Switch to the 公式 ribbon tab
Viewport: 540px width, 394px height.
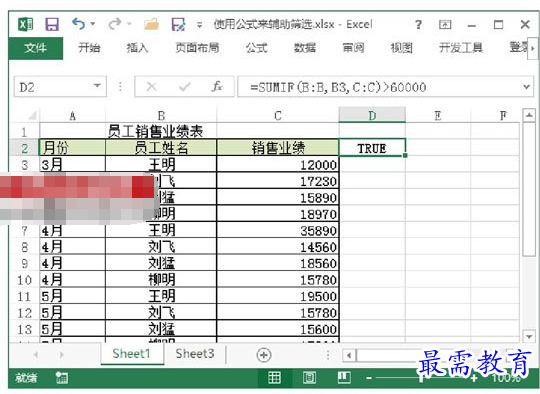click(257, 48)
